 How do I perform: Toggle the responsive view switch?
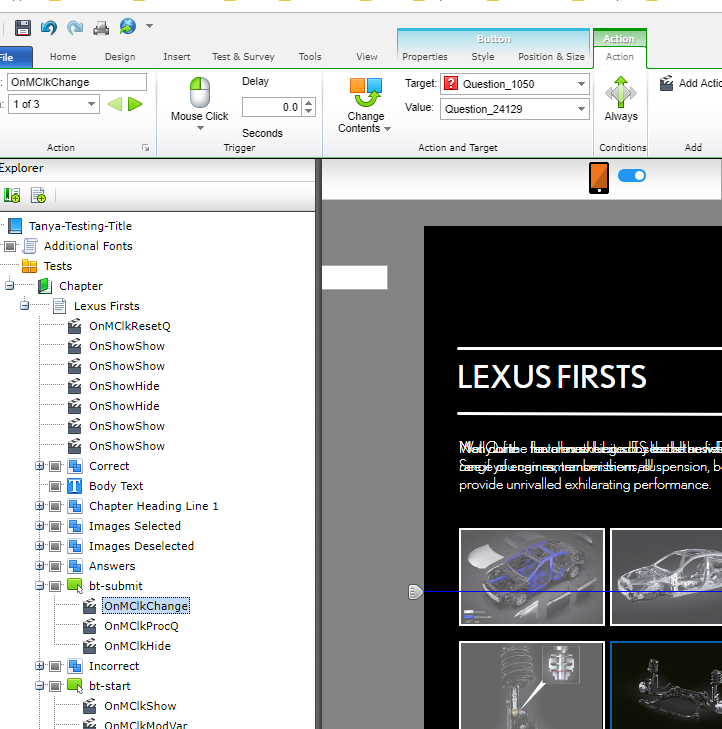coord(632,176)
